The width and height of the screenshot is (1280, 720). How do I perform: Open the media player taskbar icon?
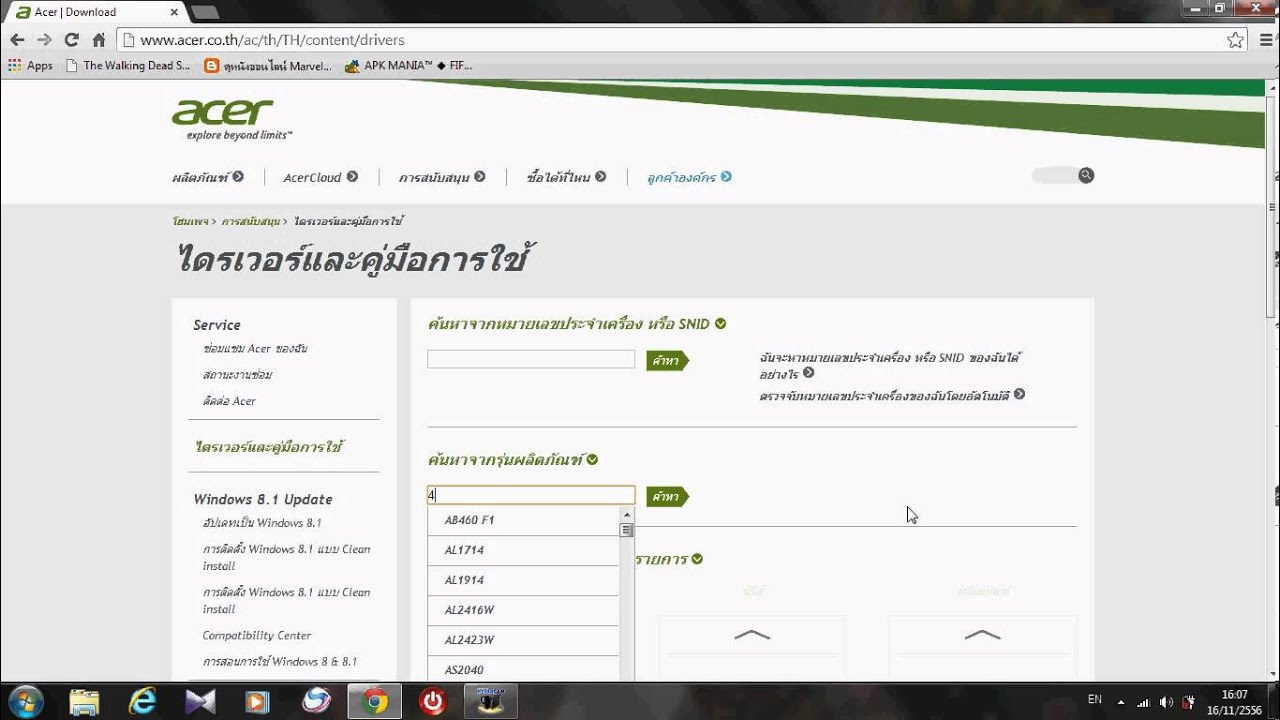pos(259,701)
